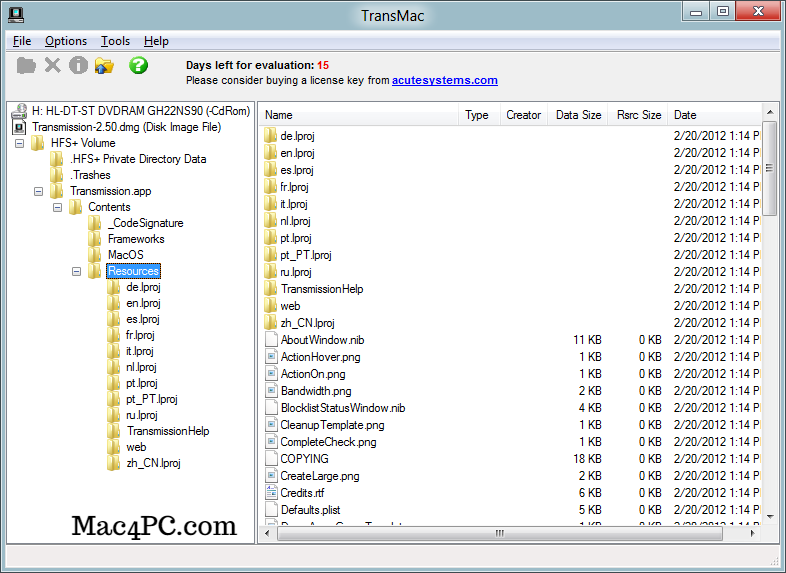Sort file list by Name column
Screen dimensions: 786x573
(359, 115)
